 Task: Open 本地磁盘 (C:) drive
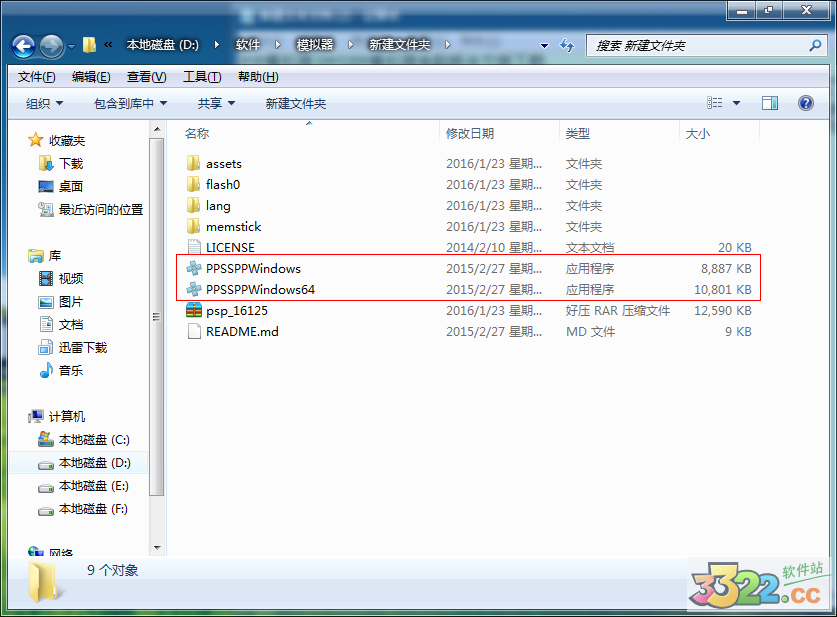pos(84,440)
